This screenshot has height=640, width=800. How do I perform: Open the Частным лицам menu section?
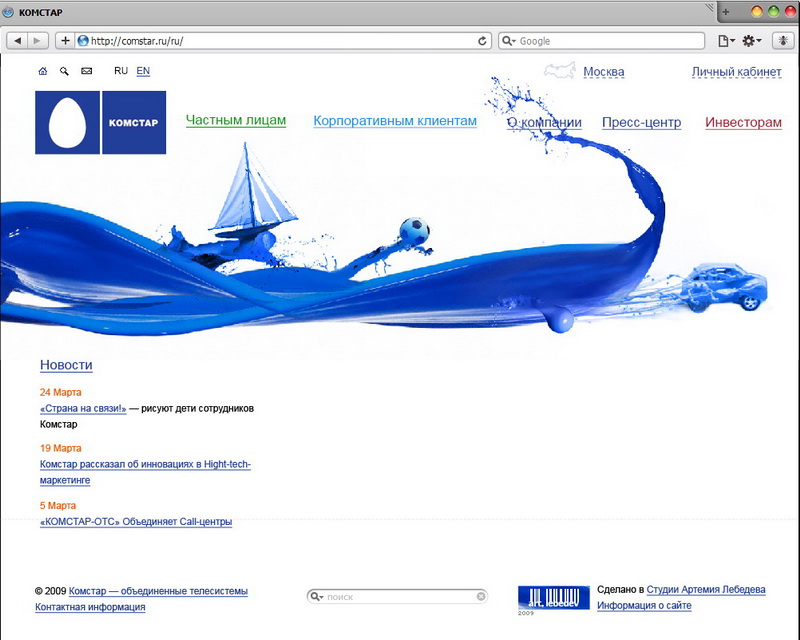(x=236, y=121)
